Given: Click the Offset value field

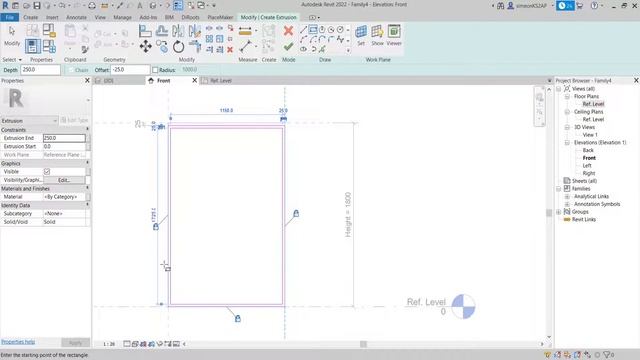Looking at the screenshot, I should pos(130,70).
